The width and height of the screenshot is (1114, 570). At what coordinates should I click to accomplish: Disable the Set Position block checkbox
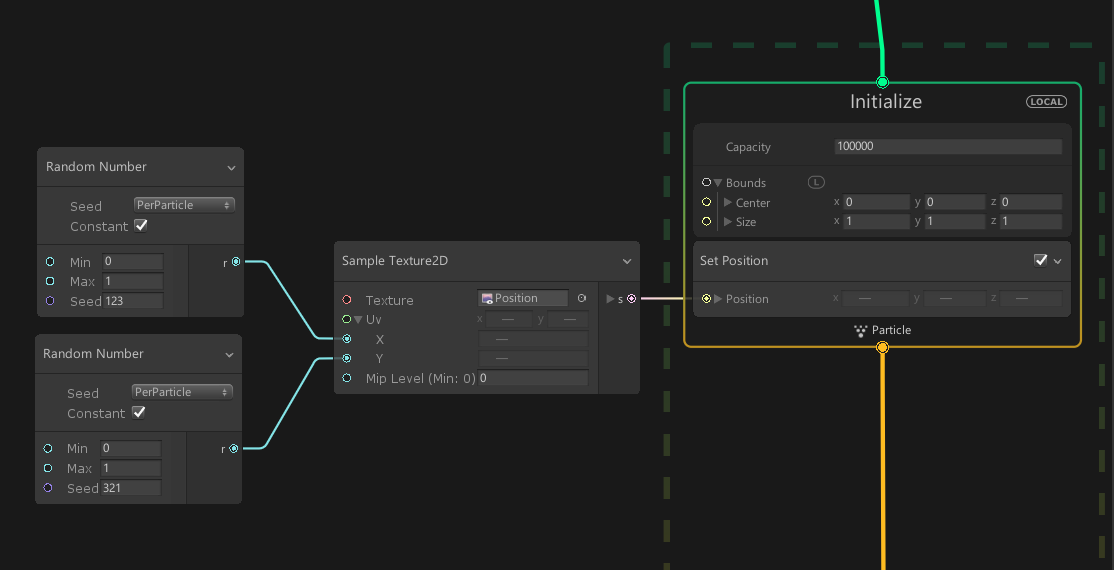point(1040,260)
